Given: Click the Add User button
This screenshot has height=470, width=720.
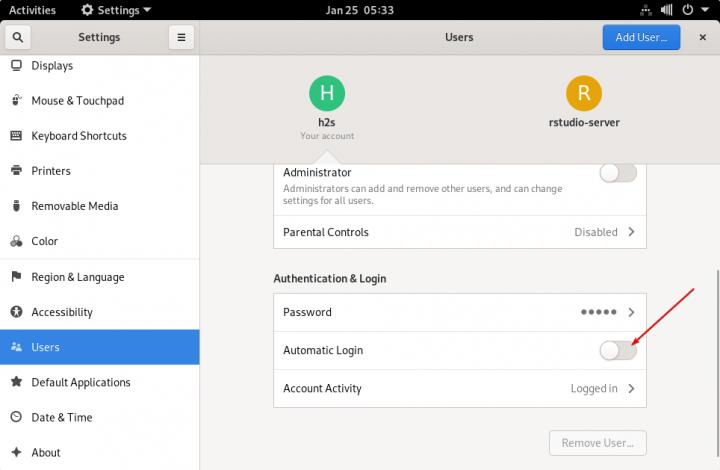Looking at the screenshot, I should click(641, 38).
